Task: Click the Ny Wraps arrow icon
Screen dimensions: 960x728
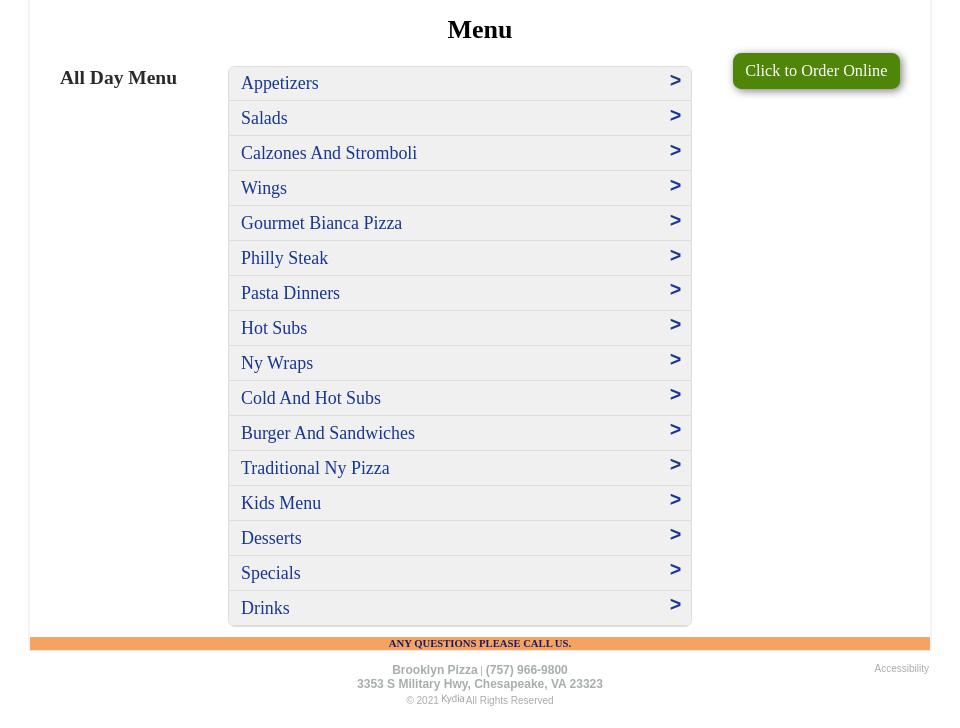Action: [675, 360]
